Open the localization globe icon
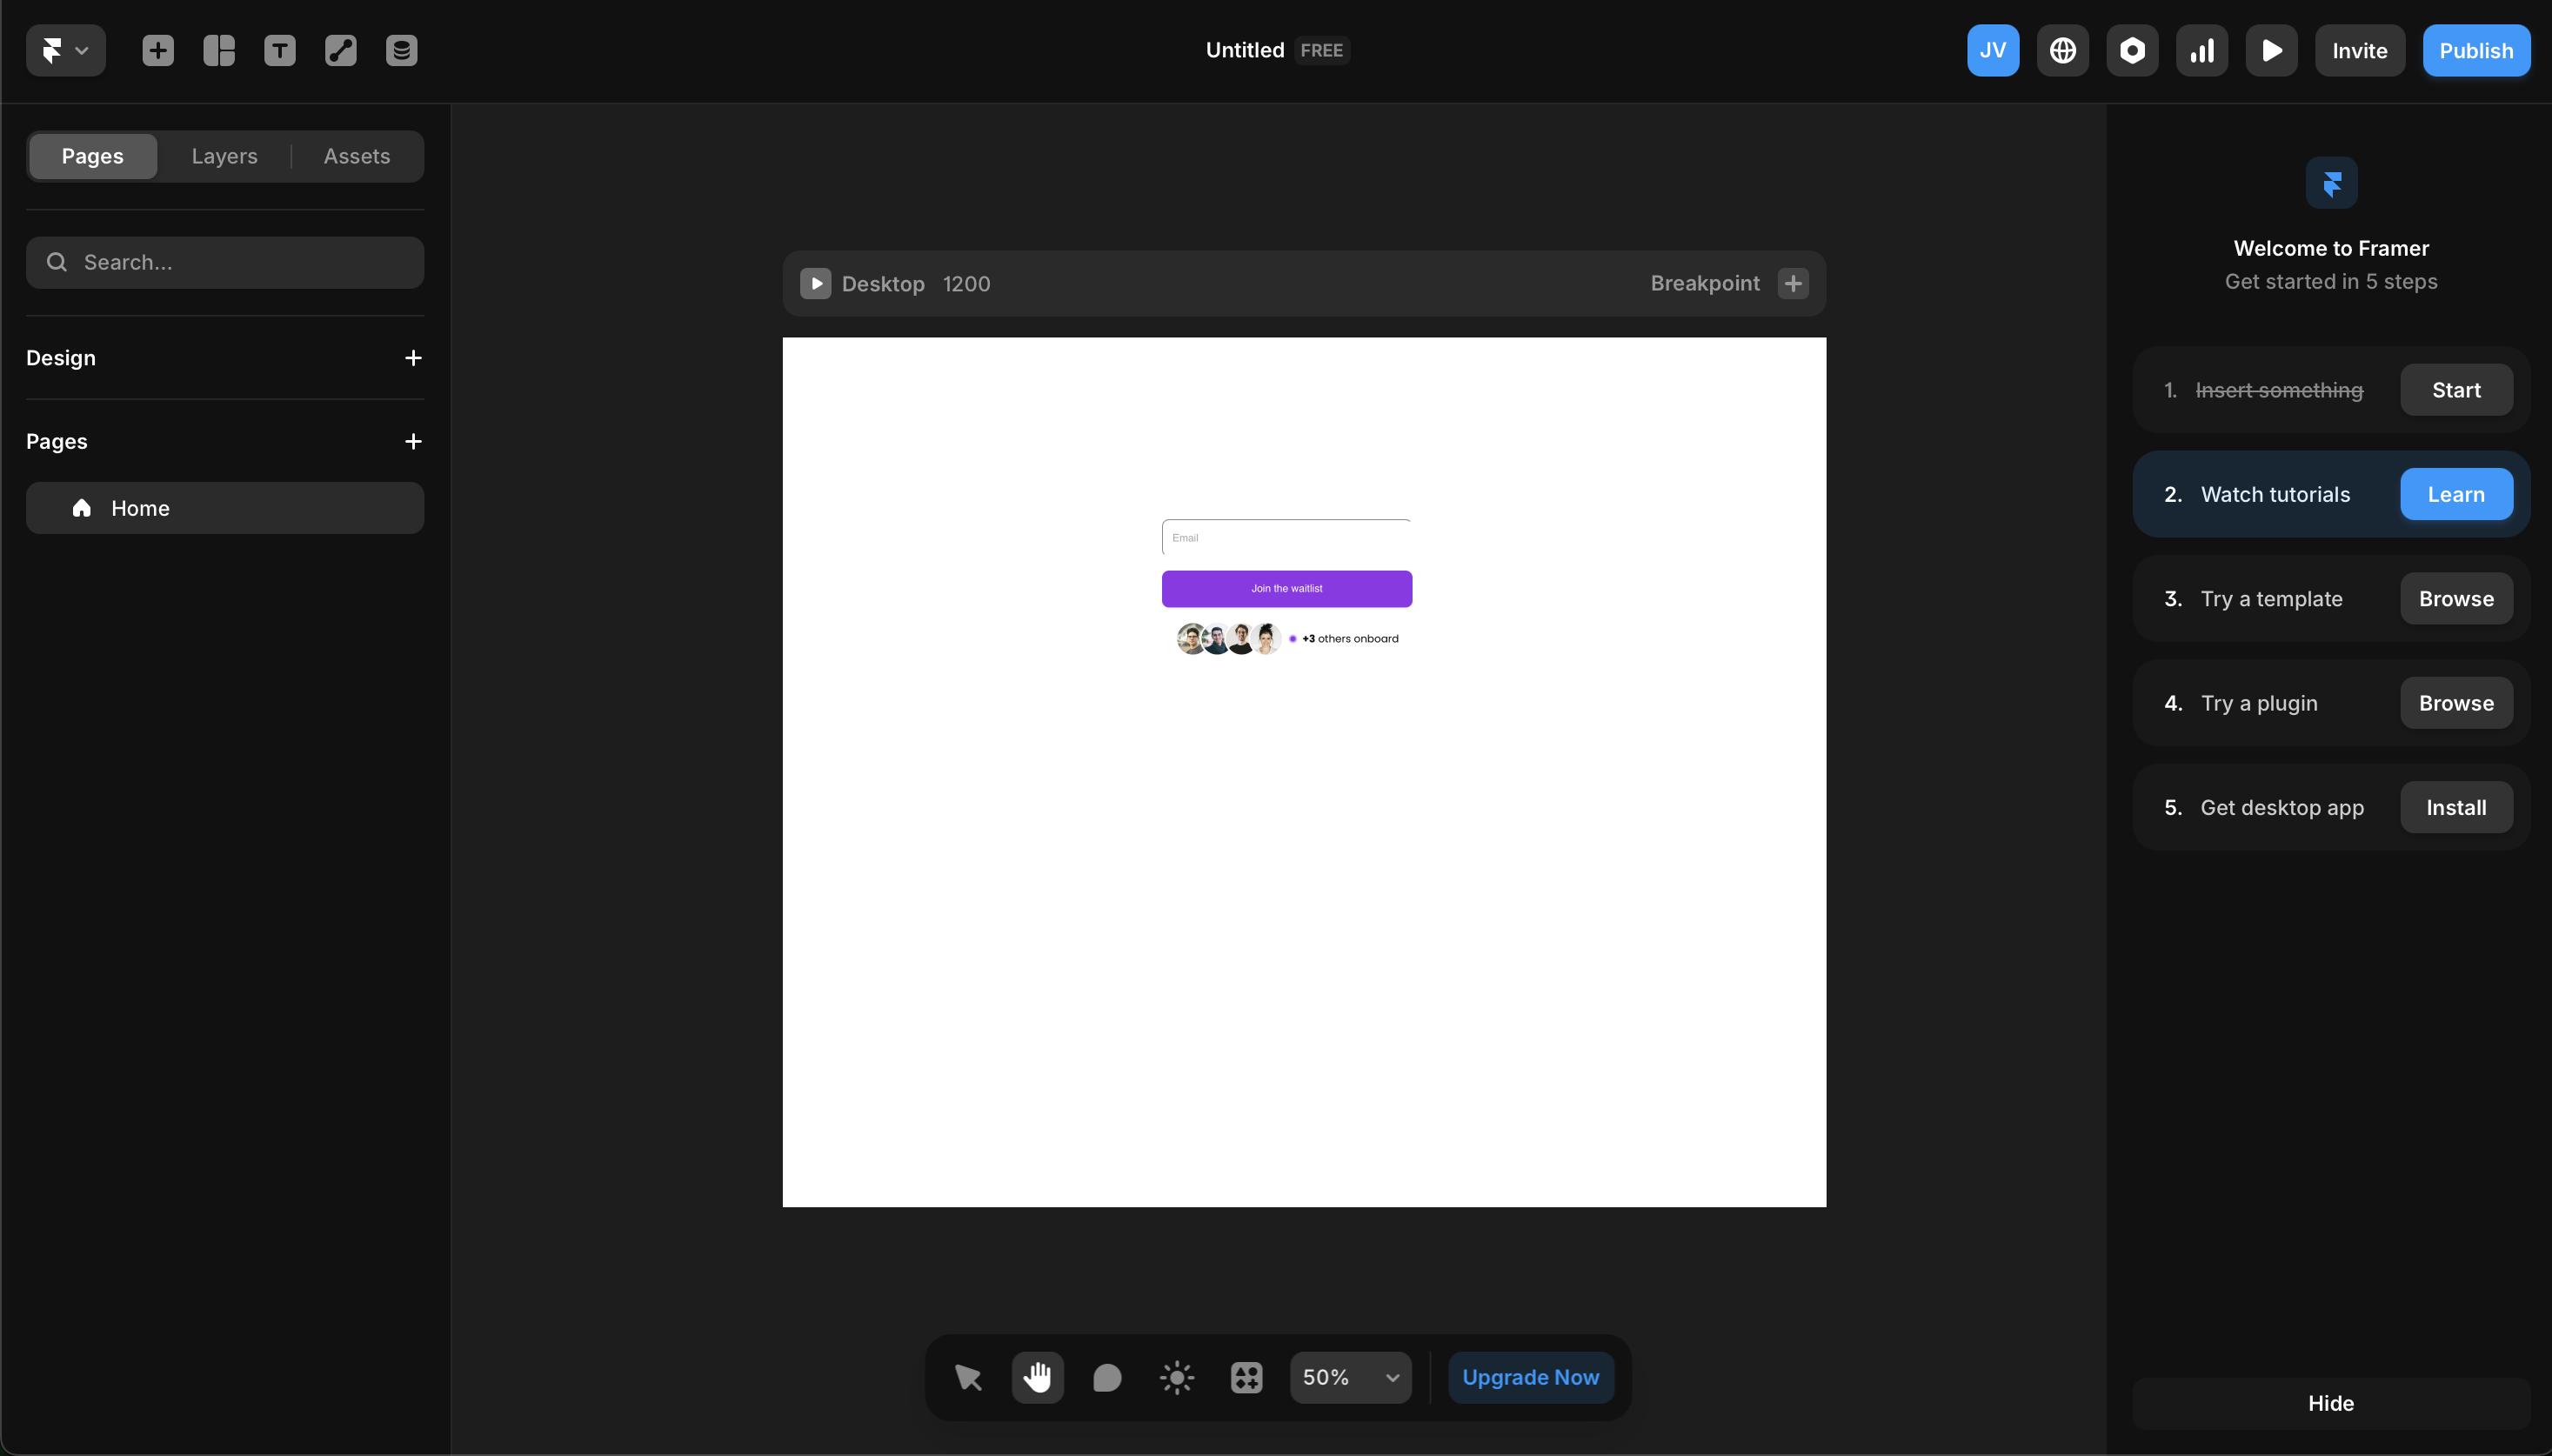Image resolution: width=2552 pixels, height=1456 pixels. tap(2064, 50)
